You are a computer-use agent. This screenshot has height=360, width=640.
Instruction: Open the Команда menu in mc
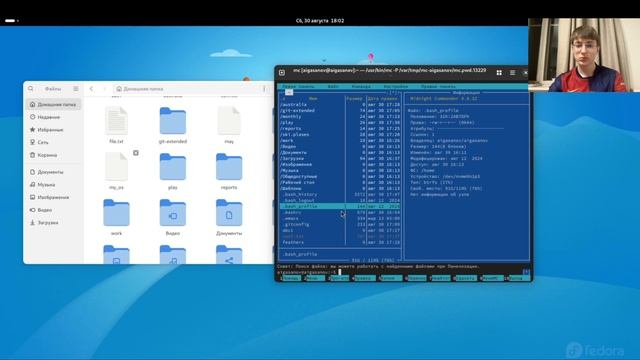(x=361, y=87)
